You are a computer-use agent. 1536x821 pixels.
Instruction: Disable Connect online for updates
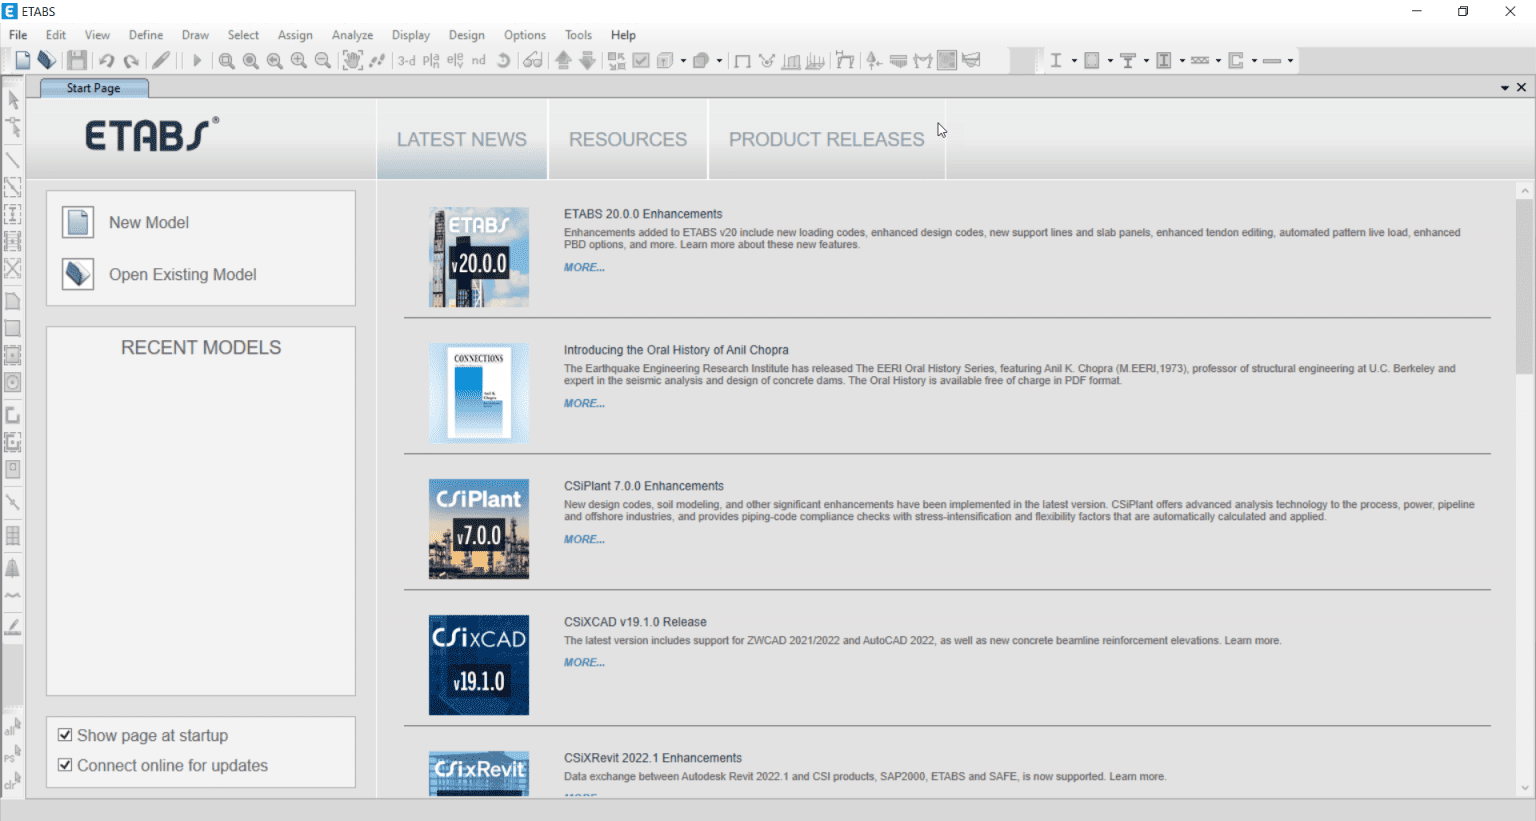click(x=65, y=765)
